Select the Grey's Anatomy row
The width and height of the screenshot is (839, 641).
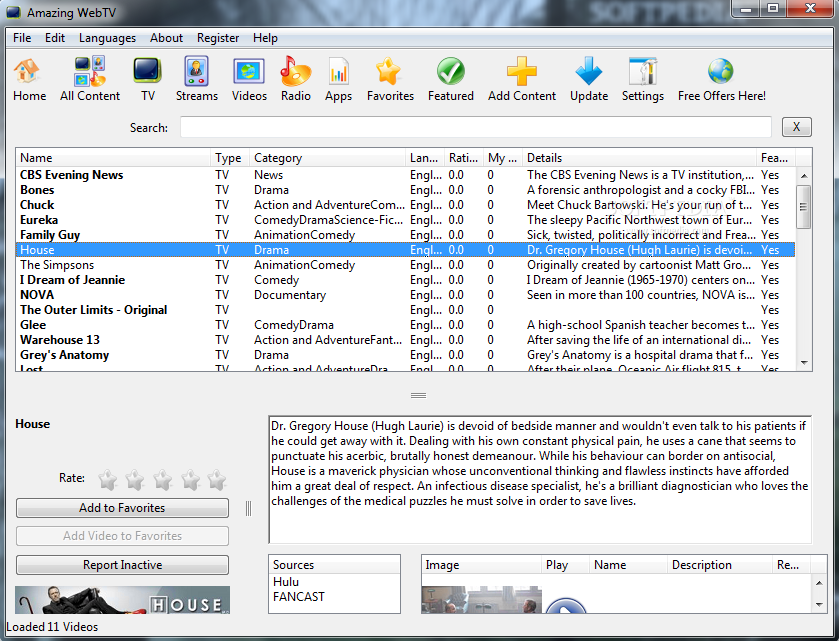405,355
